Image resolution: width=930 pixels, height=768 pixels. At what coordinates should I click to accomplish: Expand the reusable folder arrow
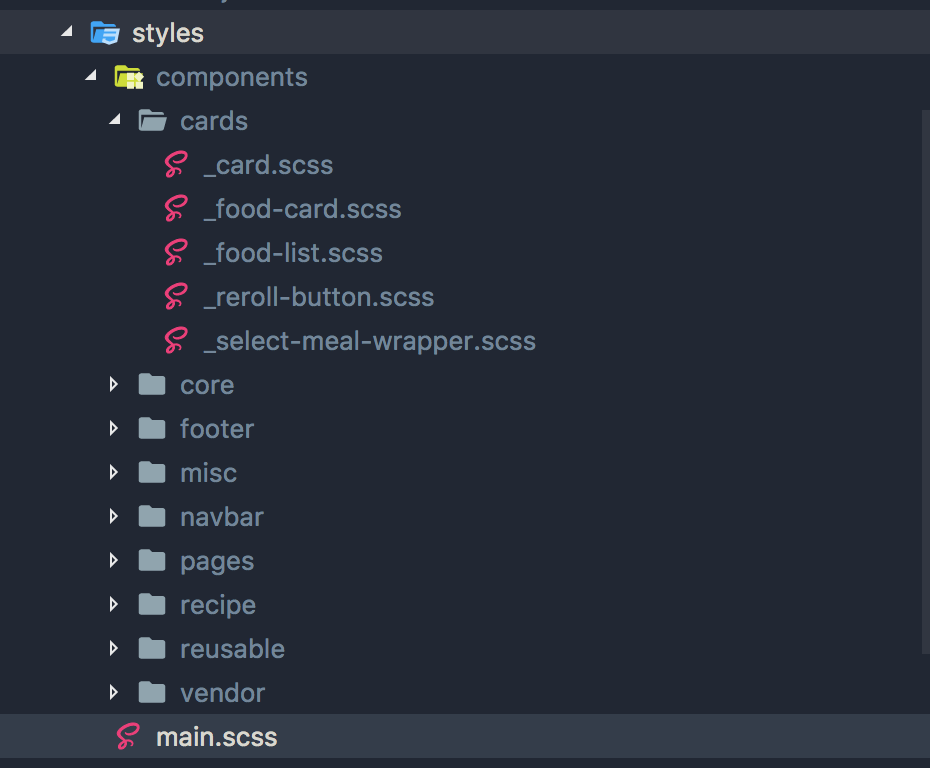tap(114, 648)
